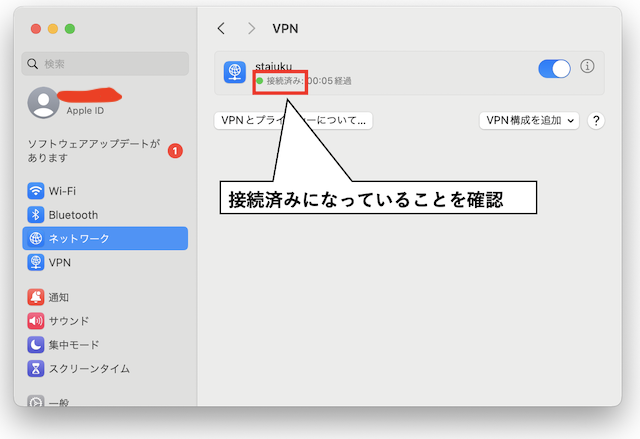Go forward with the right chevron
This screenshot has height=439, width=640.
(251, 29)
